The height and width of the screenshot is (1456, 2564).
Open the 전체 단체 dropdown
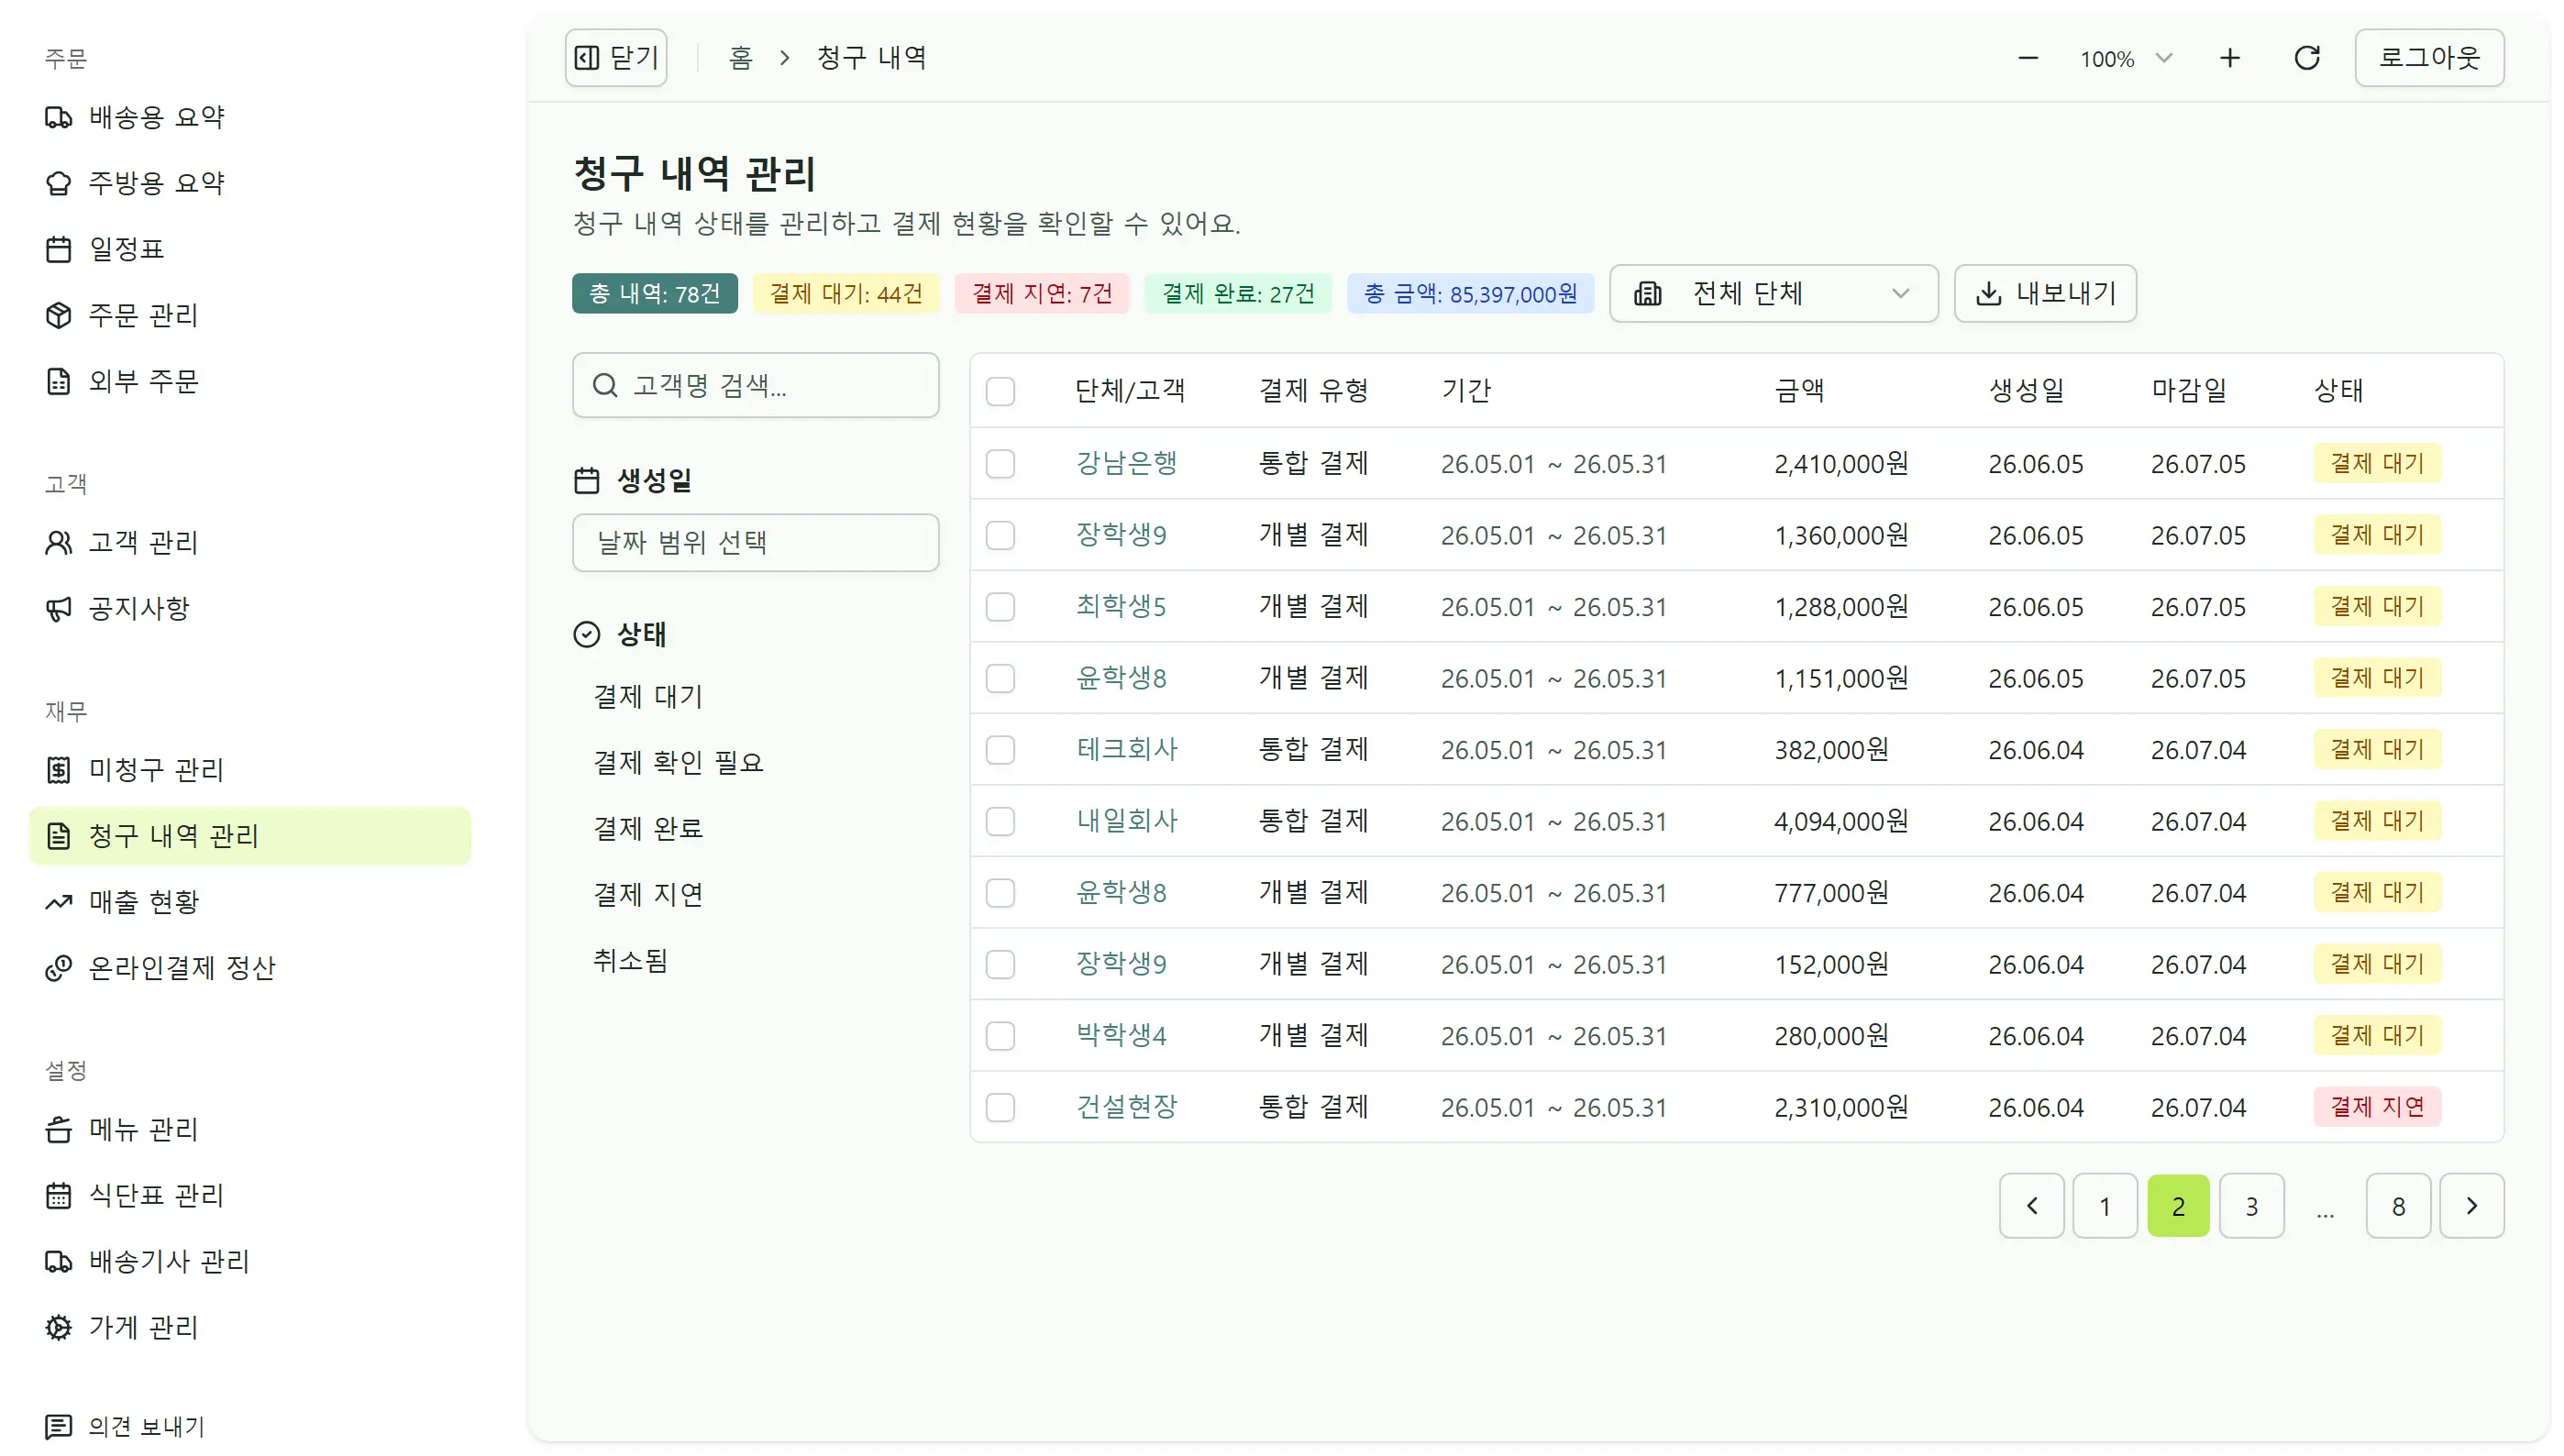tap(1774, 293)
